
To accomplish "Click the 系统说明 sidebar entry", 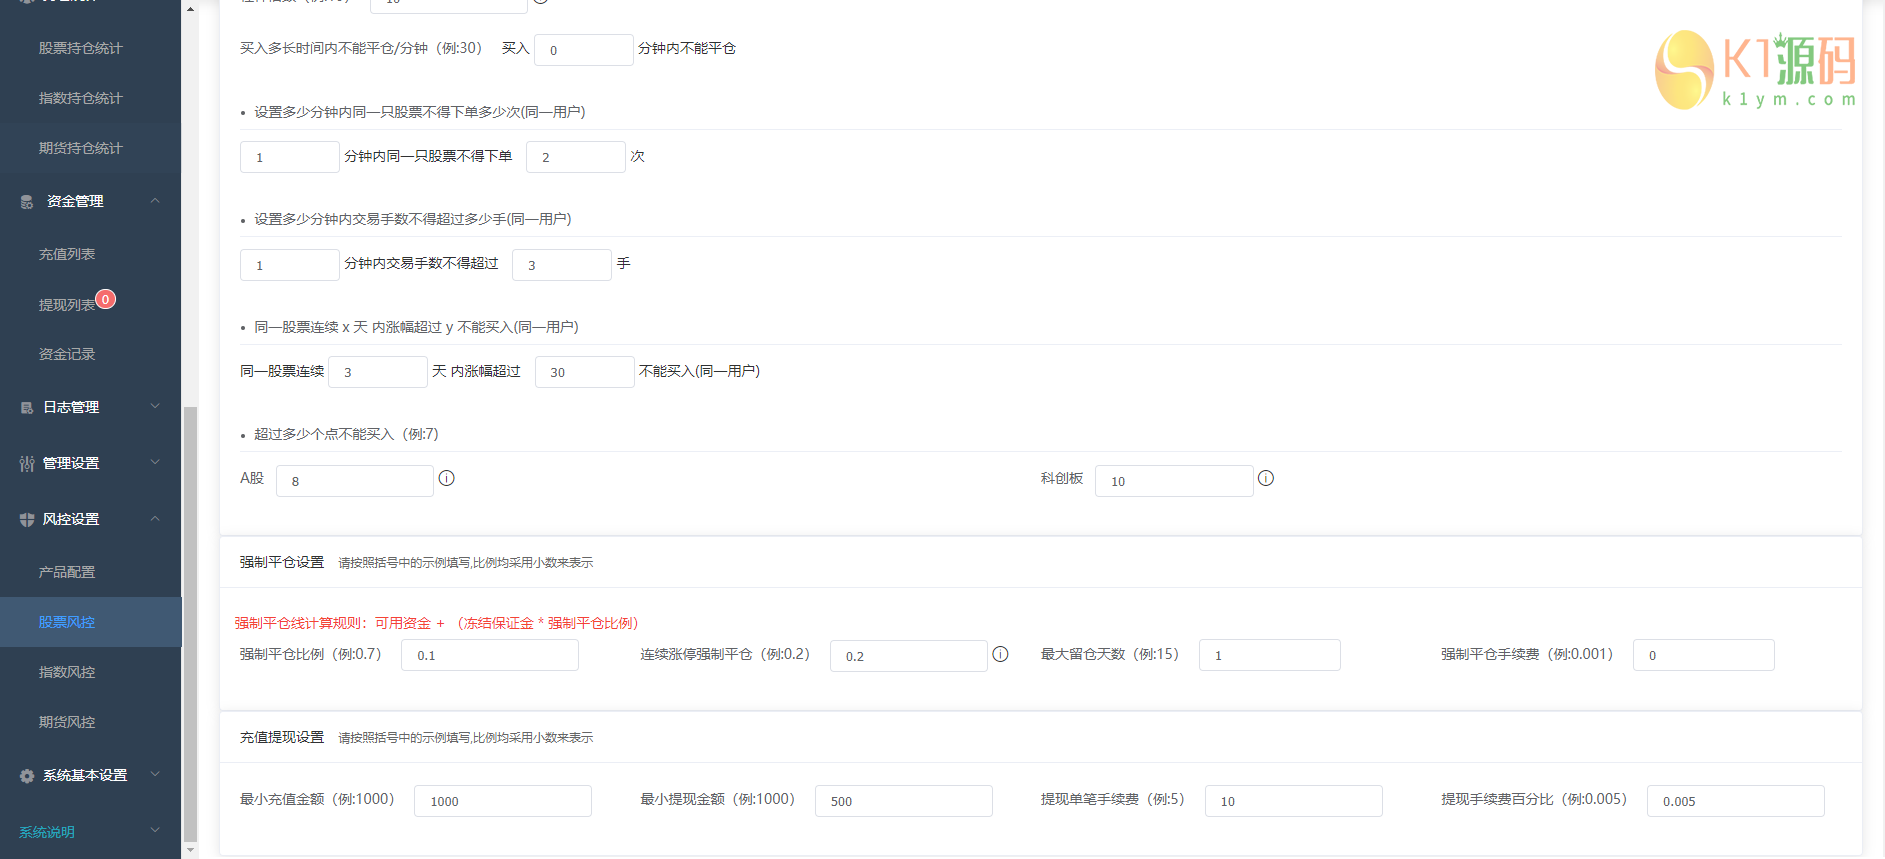I will (47, 832).
